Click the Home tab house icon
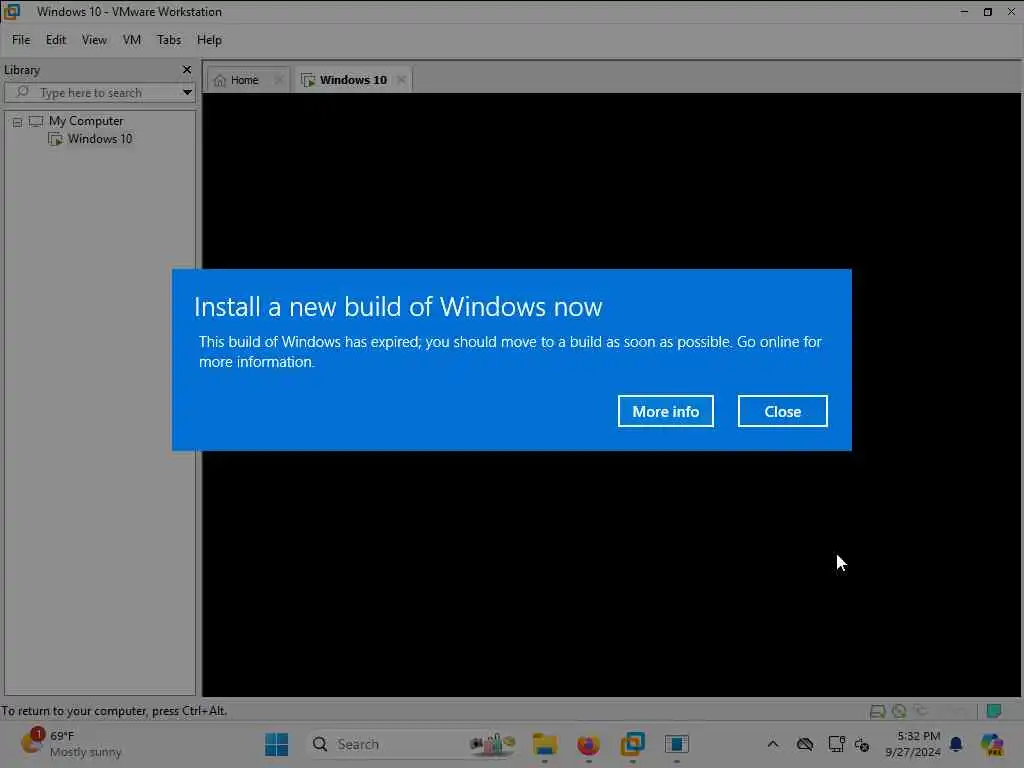 point(219,80)
